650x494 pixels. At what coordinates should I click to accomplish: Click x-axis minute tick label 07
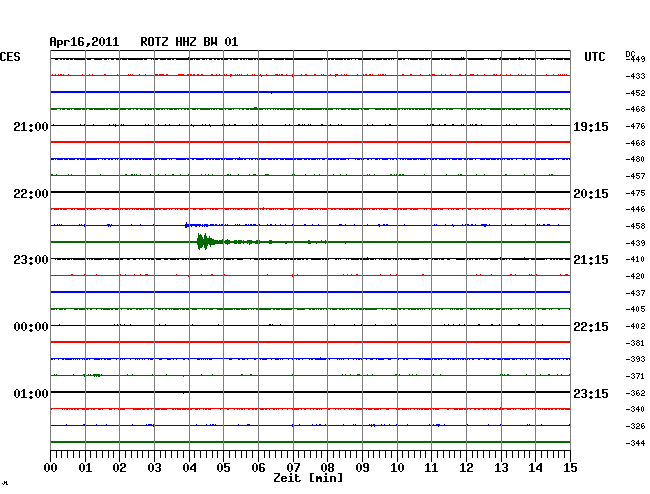click(x=293, y=468)
